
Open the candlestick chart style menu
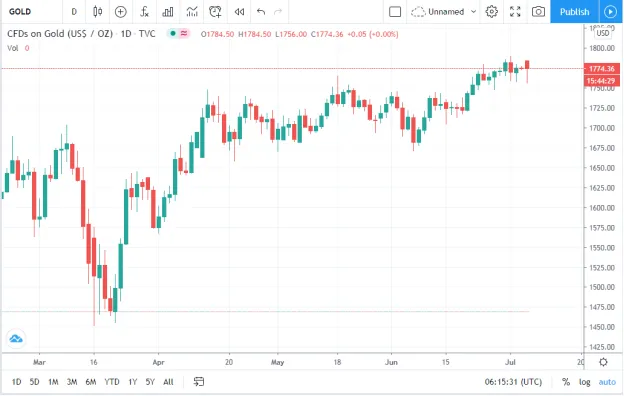(98, 12)
